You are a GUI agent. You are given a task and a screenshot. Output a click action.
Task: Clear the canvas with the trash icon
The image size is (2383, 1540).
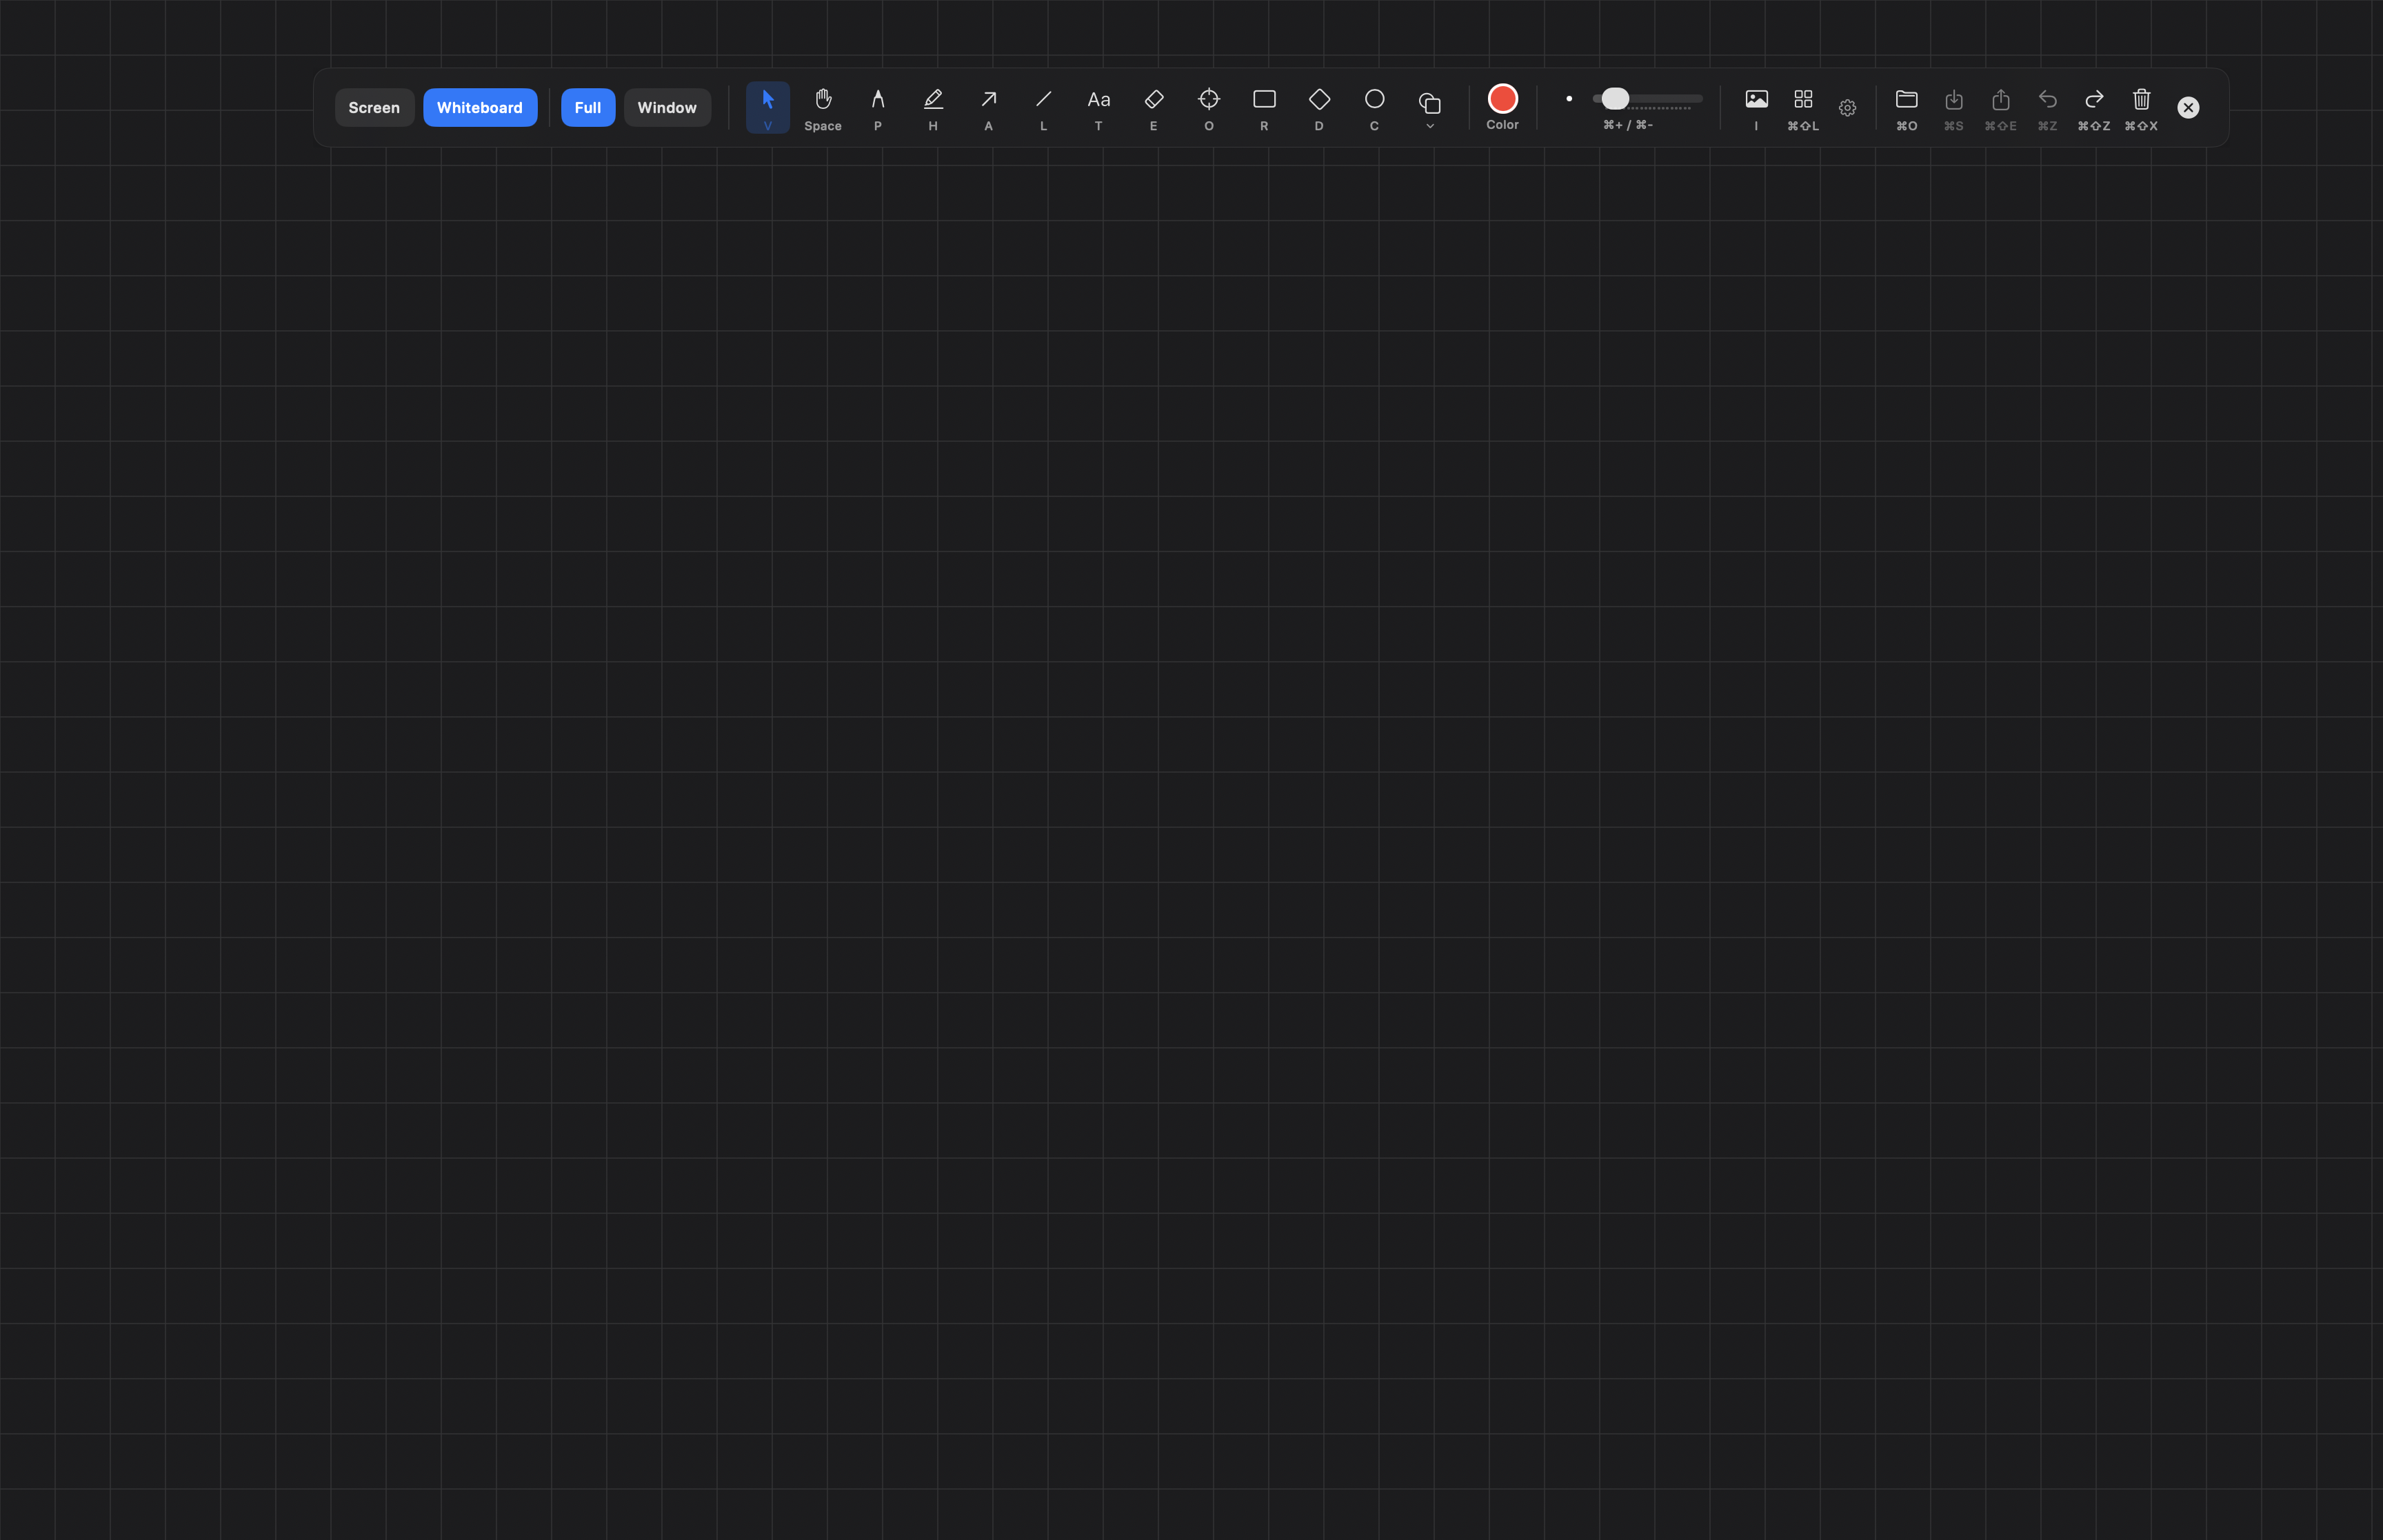pos(2141,100)
